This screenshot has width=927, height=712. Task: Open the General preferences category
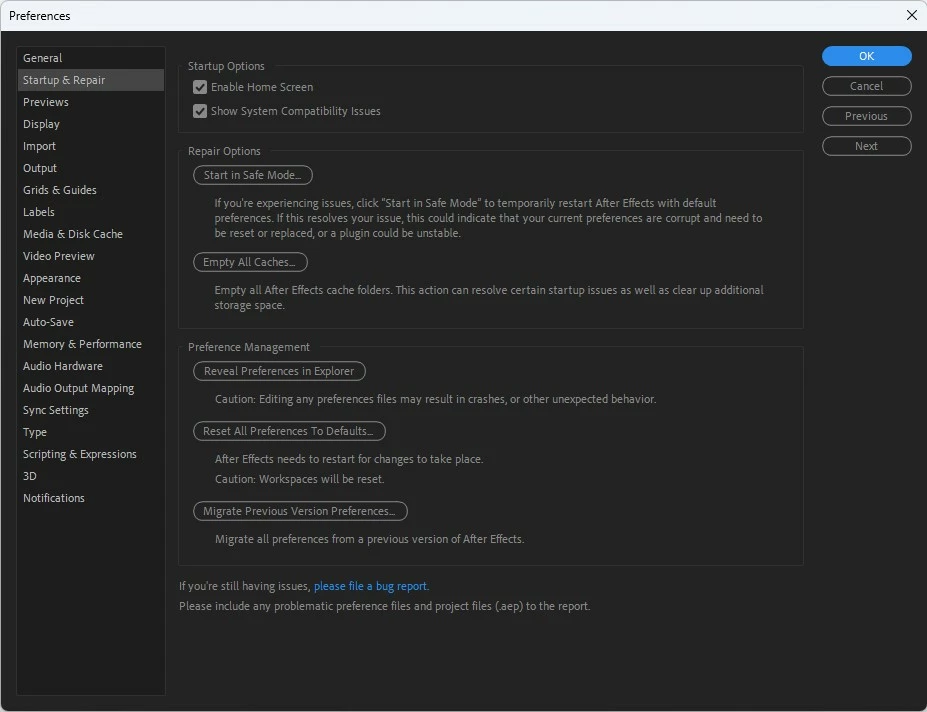(90, 58)
